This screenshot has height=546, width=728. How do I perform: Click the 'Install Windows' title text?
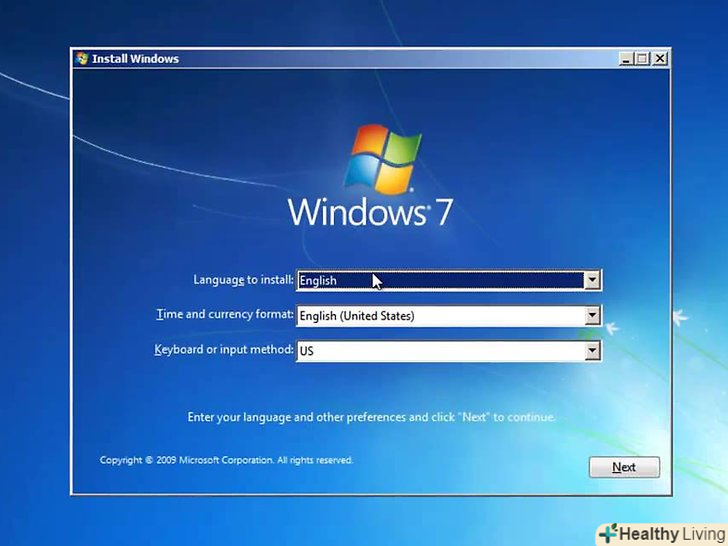pyautogui.click(x=135, y=59)
